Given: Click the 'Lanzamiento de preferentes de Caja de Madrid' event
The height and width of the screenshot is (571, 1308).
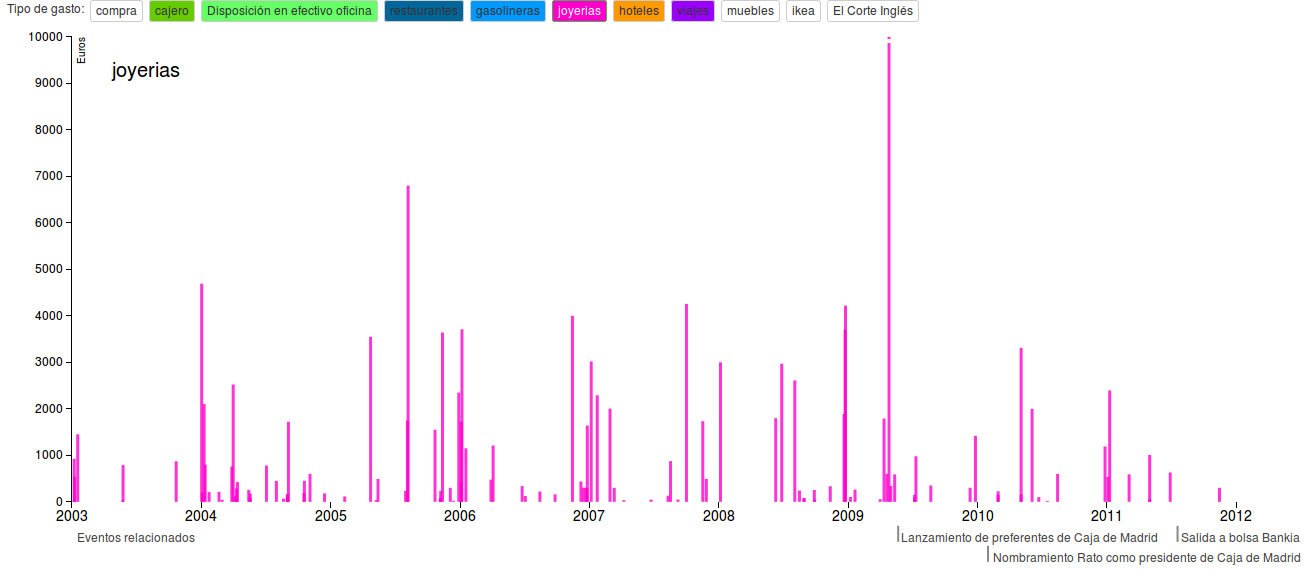Looking at the screenshot, I should (1029, 538).
